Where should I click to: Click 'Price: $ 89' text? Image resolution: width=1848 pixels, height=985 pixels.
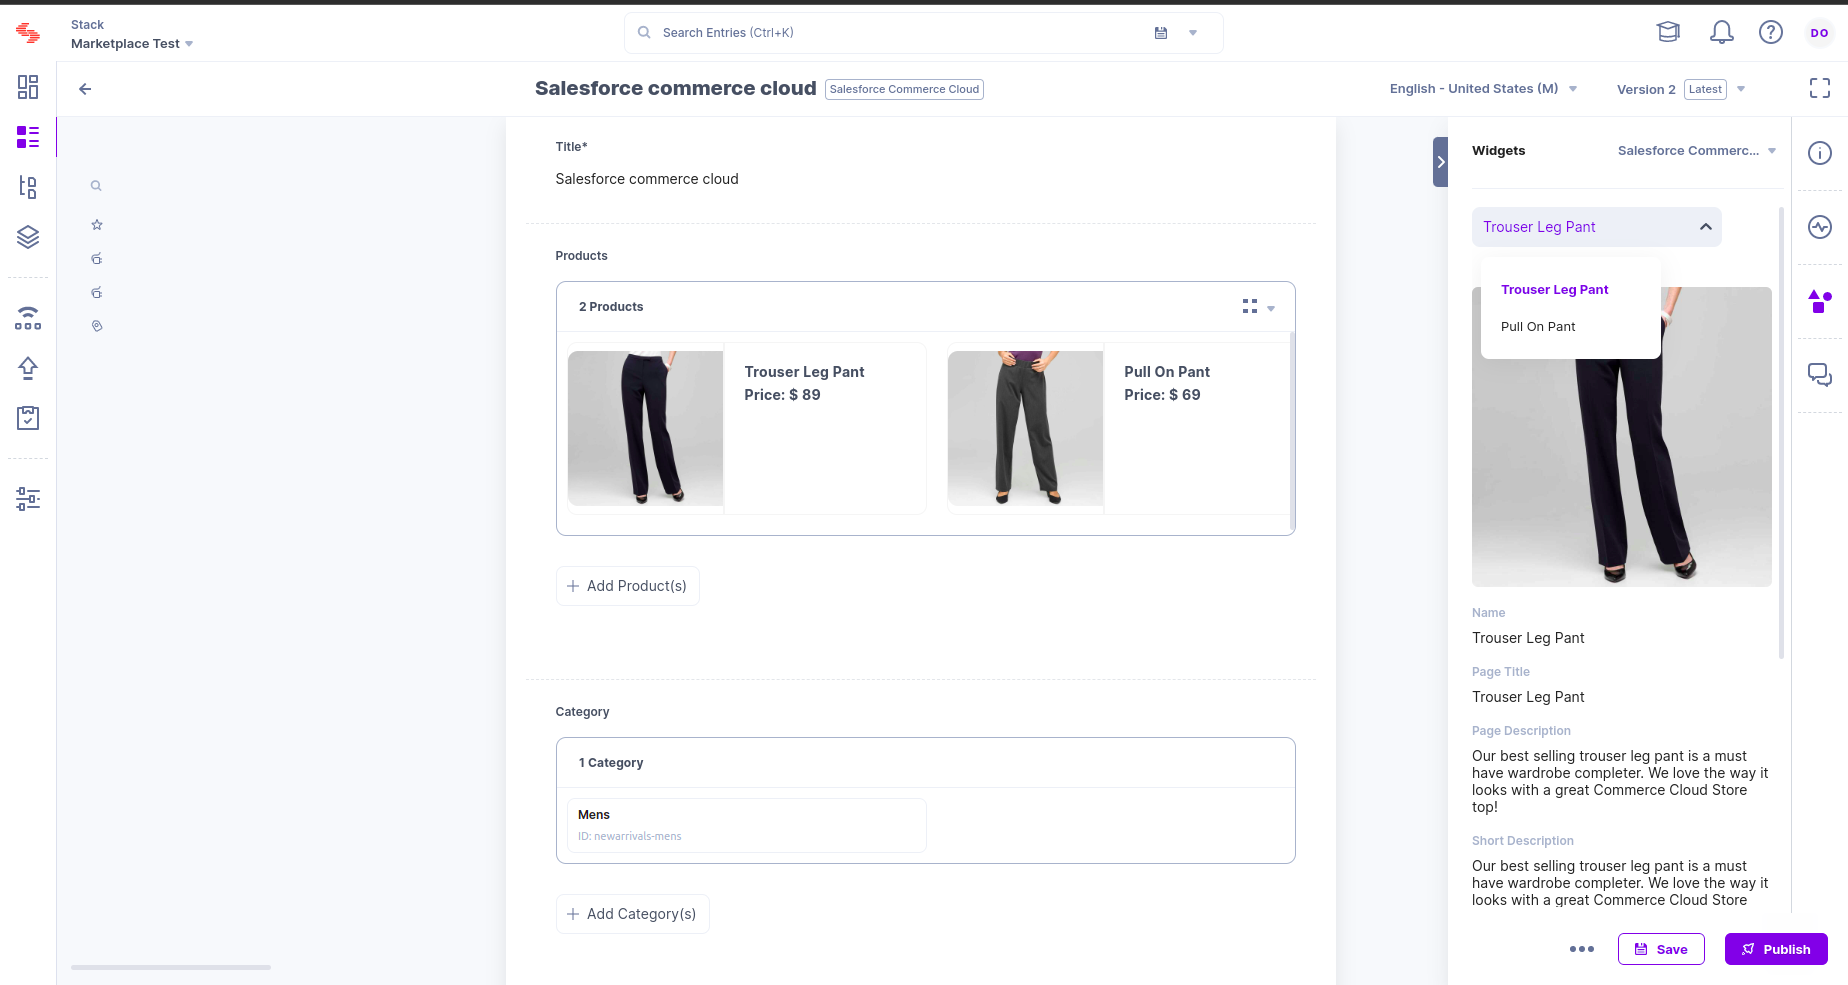[782, 395]
